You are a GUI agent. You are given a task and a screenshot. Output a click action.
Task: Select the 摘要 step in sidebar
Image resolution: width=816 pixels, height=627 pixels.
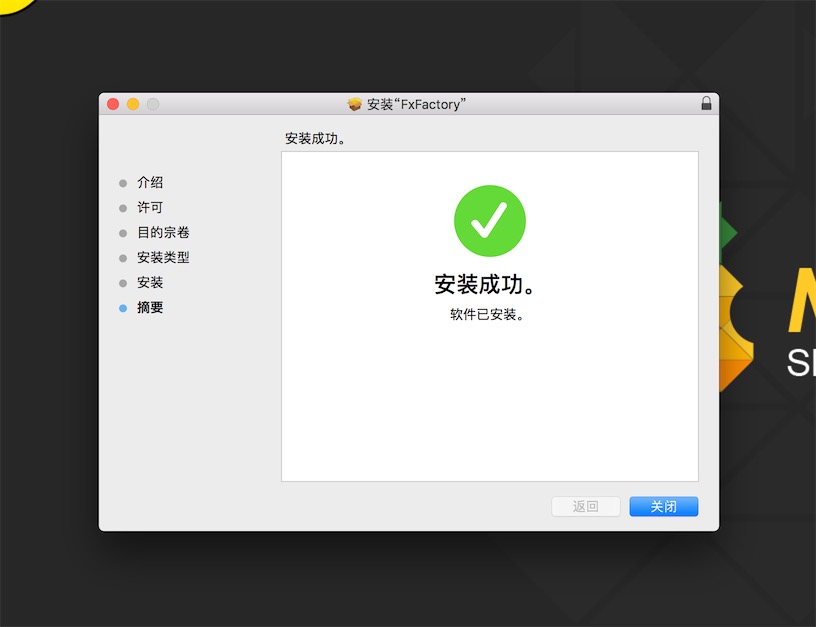[150, 308]
